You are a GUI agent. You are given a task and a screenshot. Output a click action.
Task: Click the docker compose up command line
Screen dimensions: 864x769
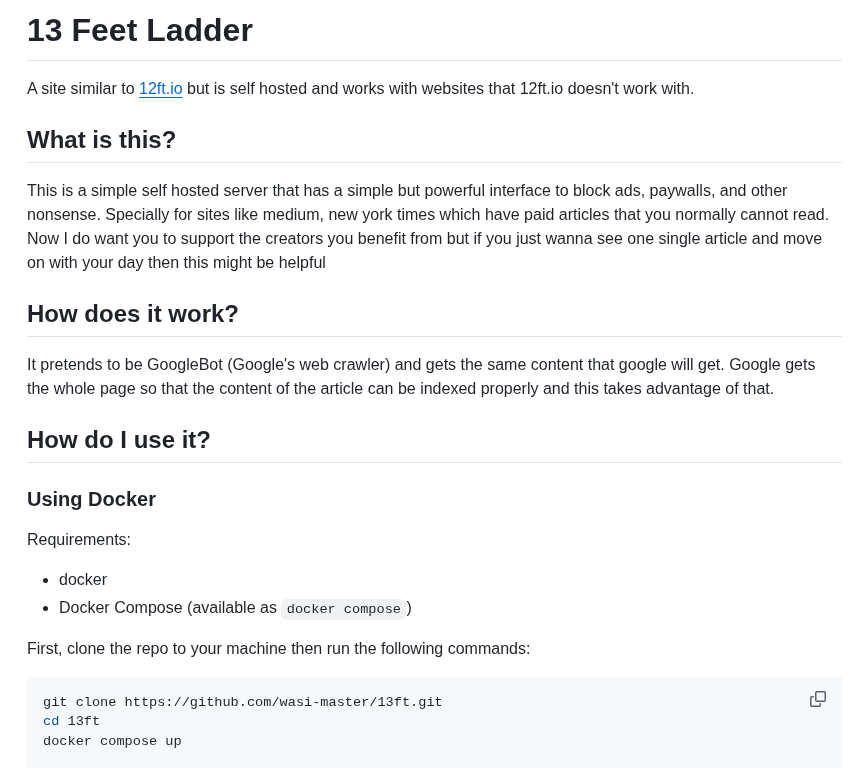pos(112,741)
